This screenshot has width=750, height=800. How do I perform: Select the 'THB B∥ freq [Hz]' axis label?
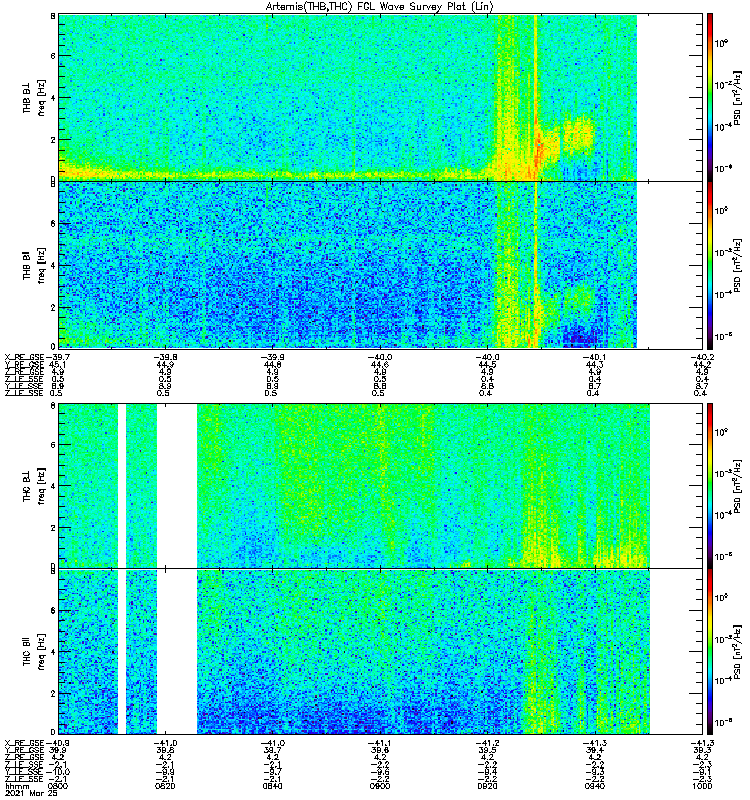pos(34,265)
